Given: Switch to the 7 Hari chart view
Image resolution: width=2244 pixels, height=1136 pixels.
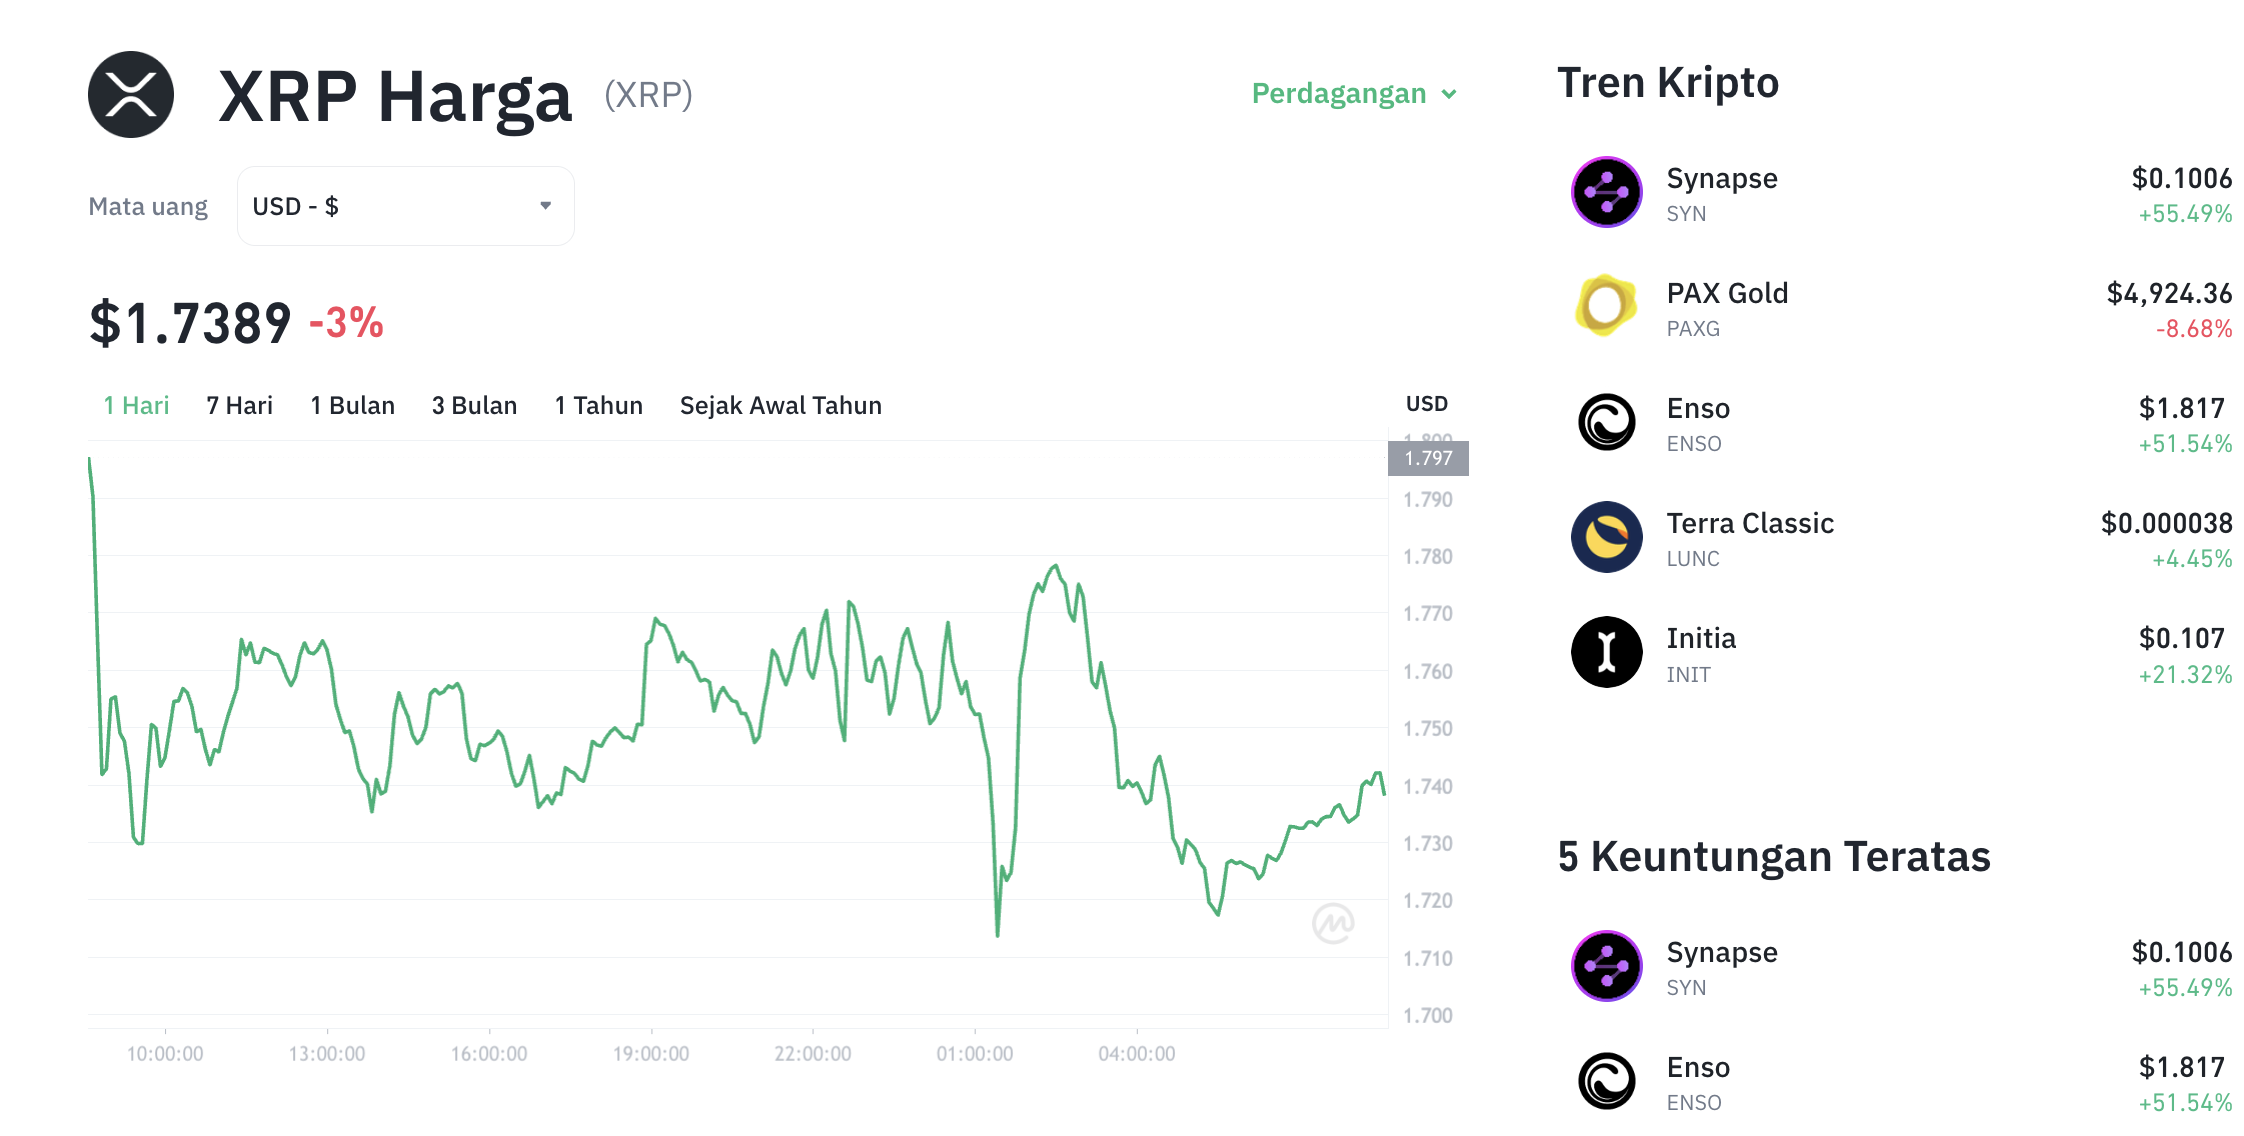Looking at the screenshot, I should [238, 405].
